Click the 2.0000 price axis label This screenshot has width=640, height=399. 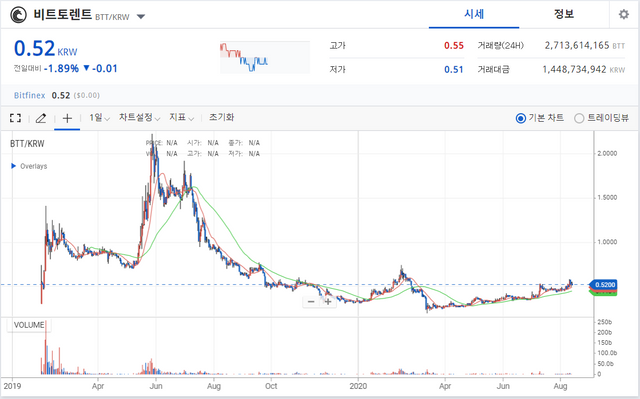(x=607, y=153)
